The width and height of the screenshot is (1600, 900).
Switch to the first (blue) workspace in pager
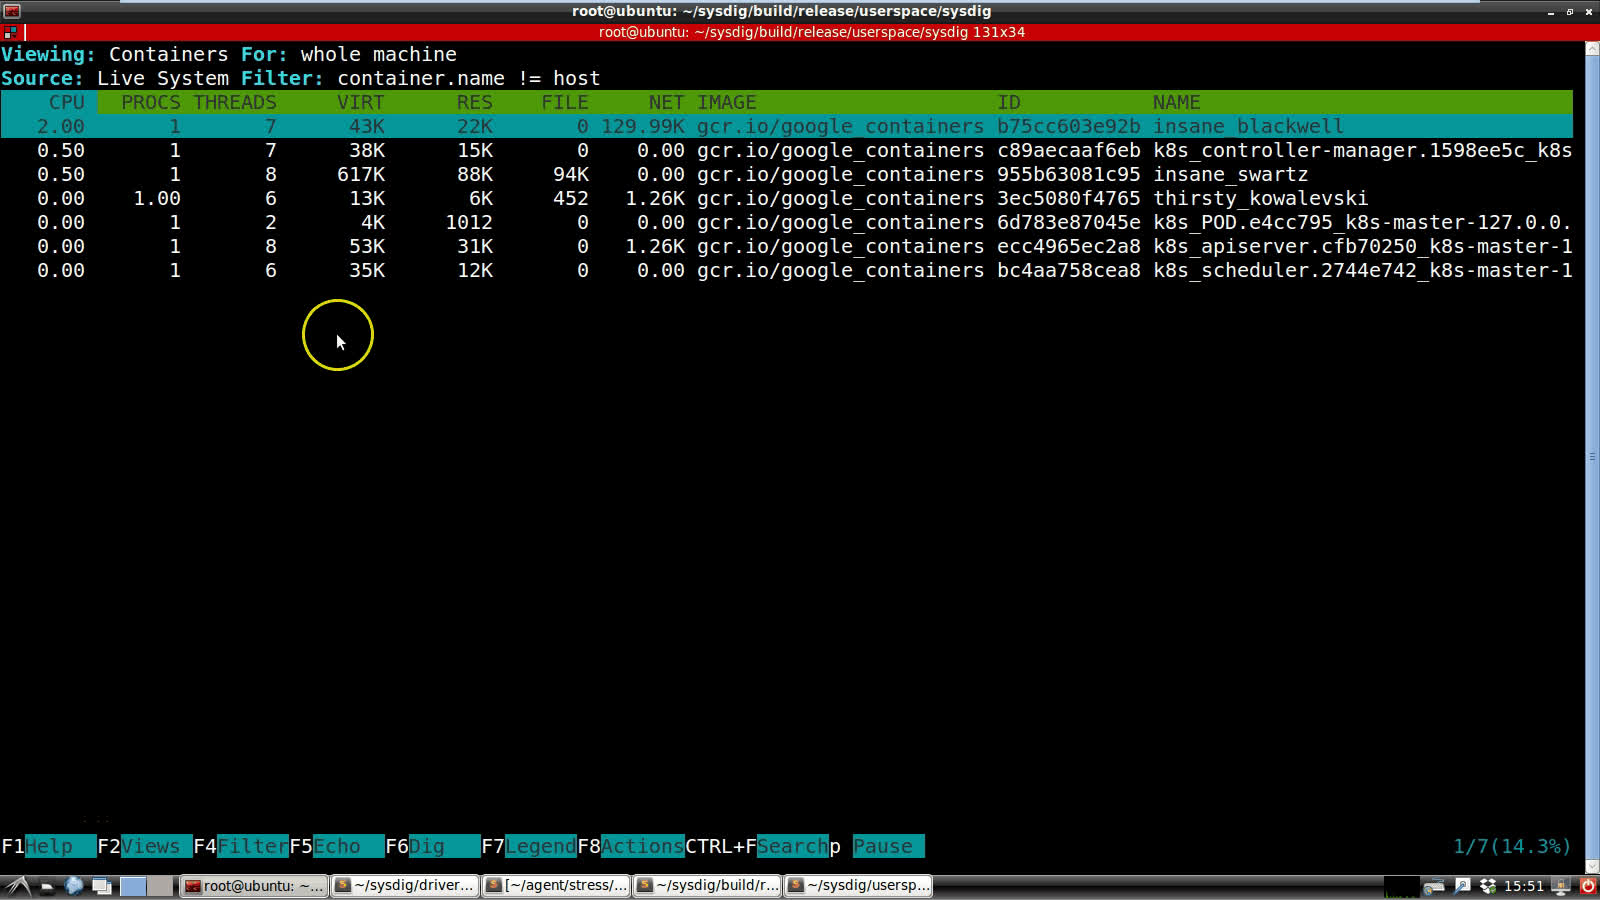133,886
